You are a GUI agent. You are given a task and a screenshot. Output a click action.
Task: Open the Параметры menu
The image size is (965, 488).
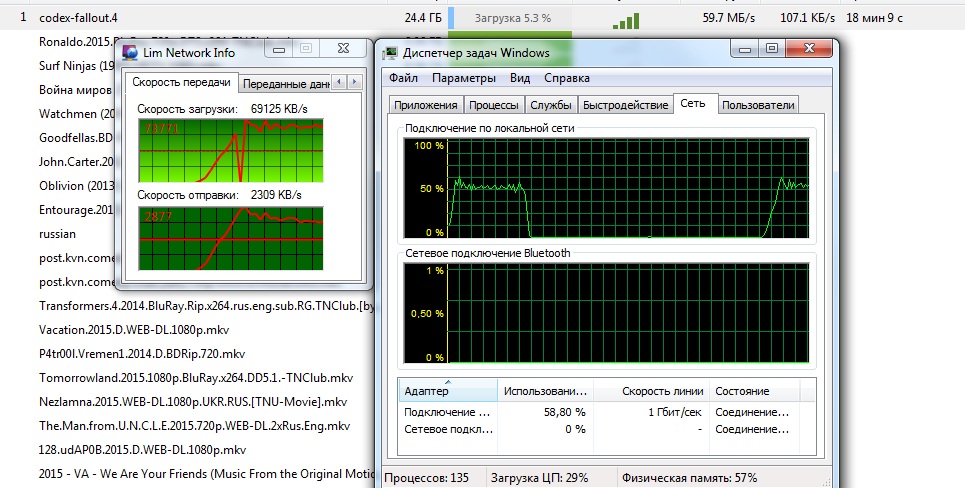464,78
